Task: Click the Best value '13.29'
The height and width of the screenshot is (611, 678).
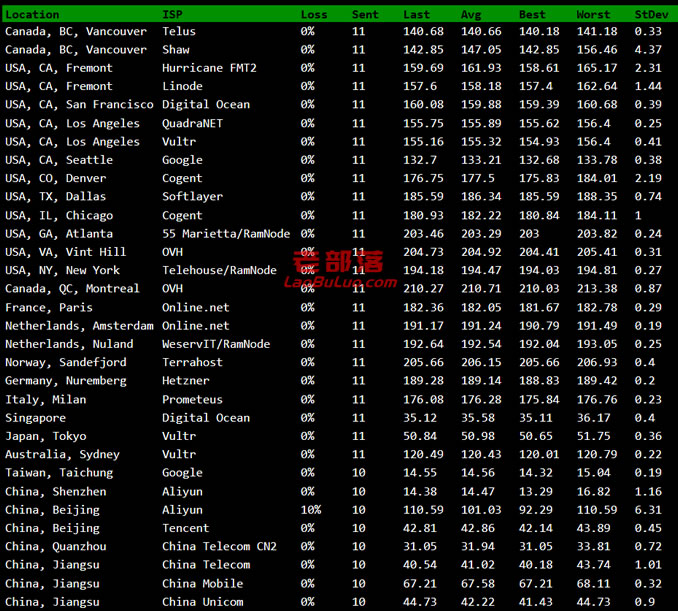Action: (x=536, y=492)
